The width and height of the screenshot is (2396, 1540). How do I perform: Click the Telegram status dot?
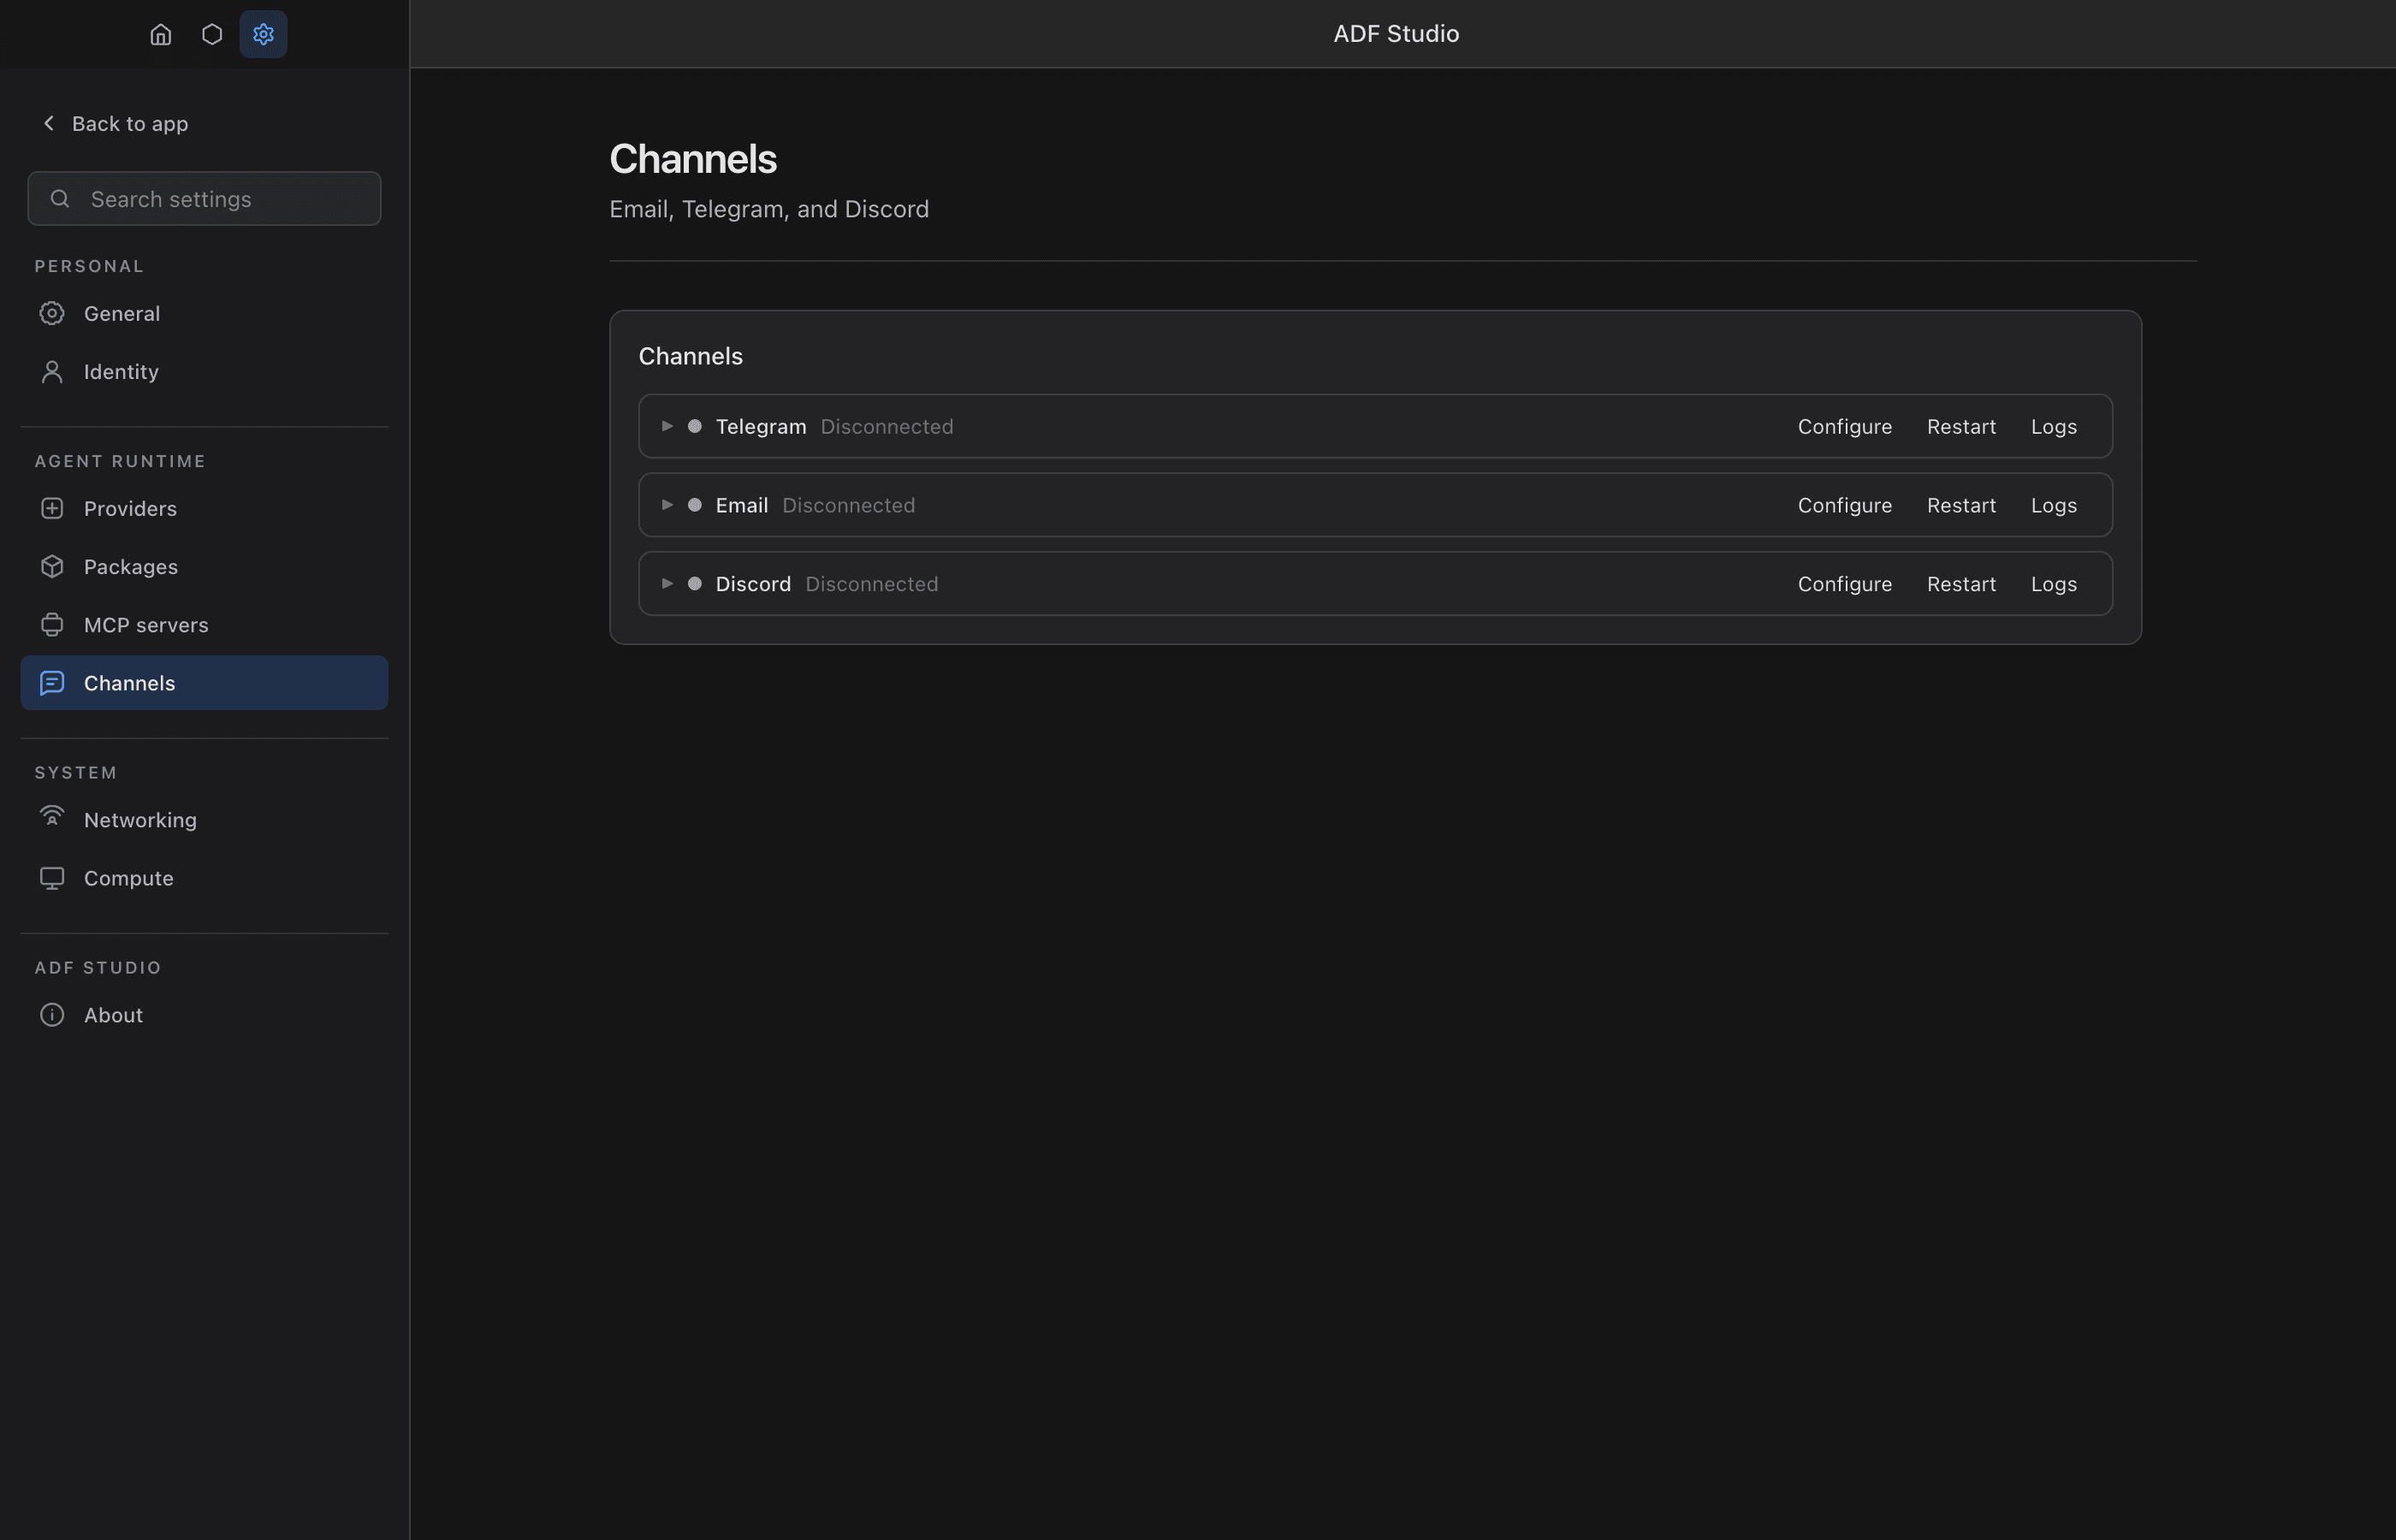point(695,427)
